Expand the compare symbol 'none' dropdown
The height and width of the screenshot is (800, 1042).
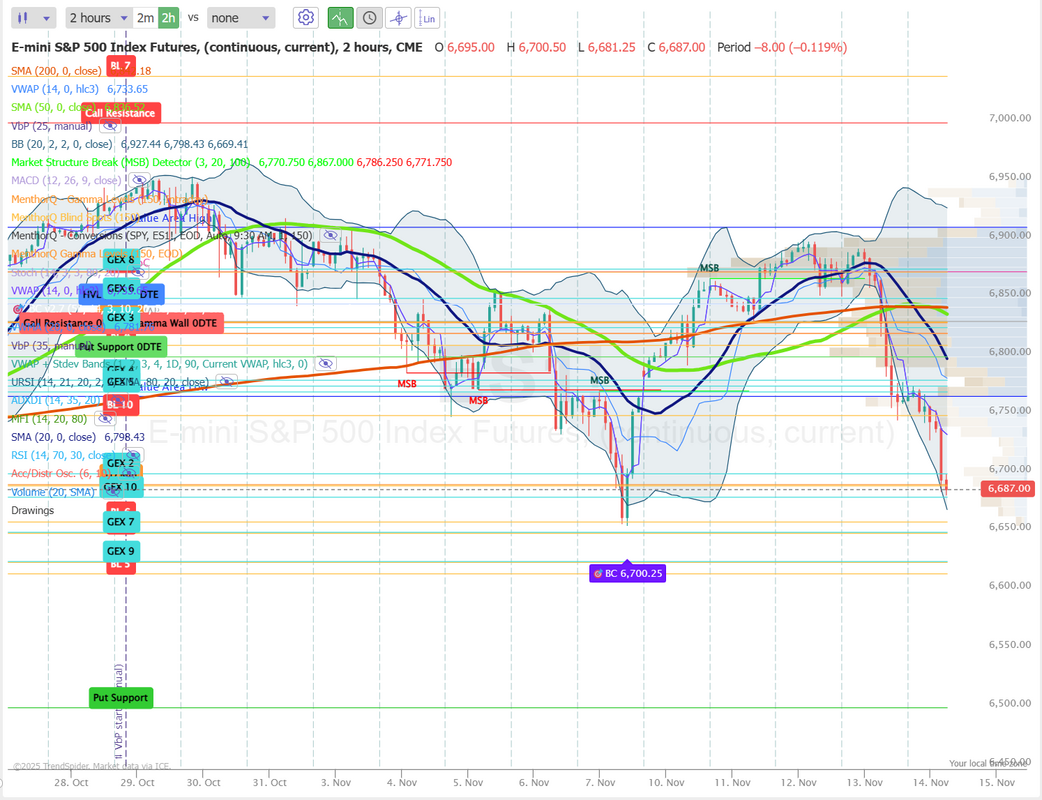pos(239,18)
